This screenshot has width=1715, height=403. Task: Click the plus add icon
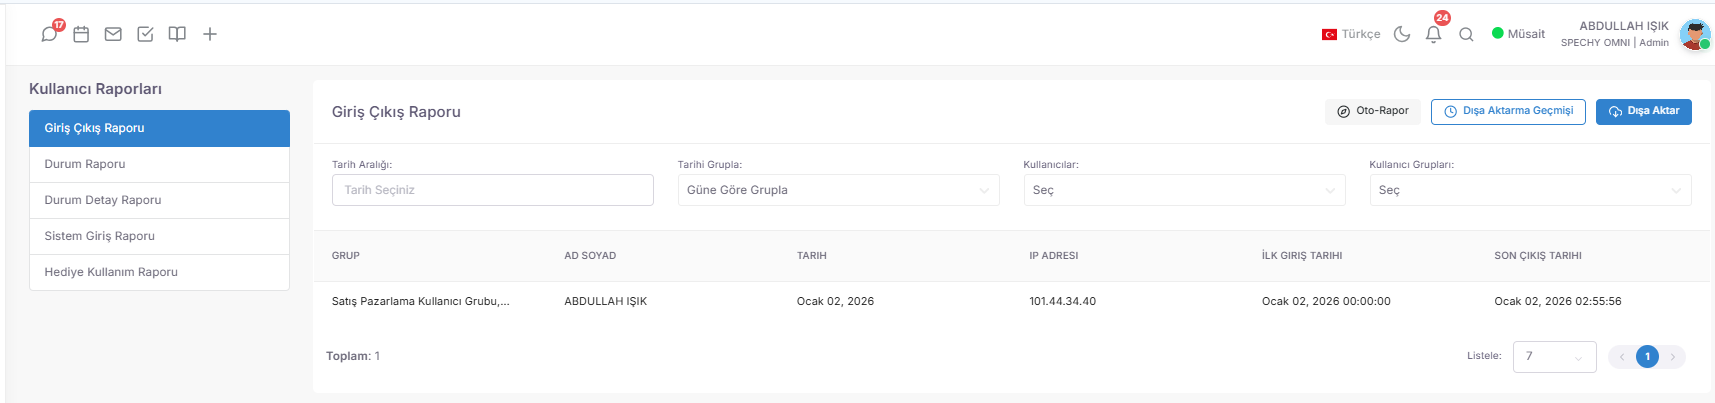[210, 34]
